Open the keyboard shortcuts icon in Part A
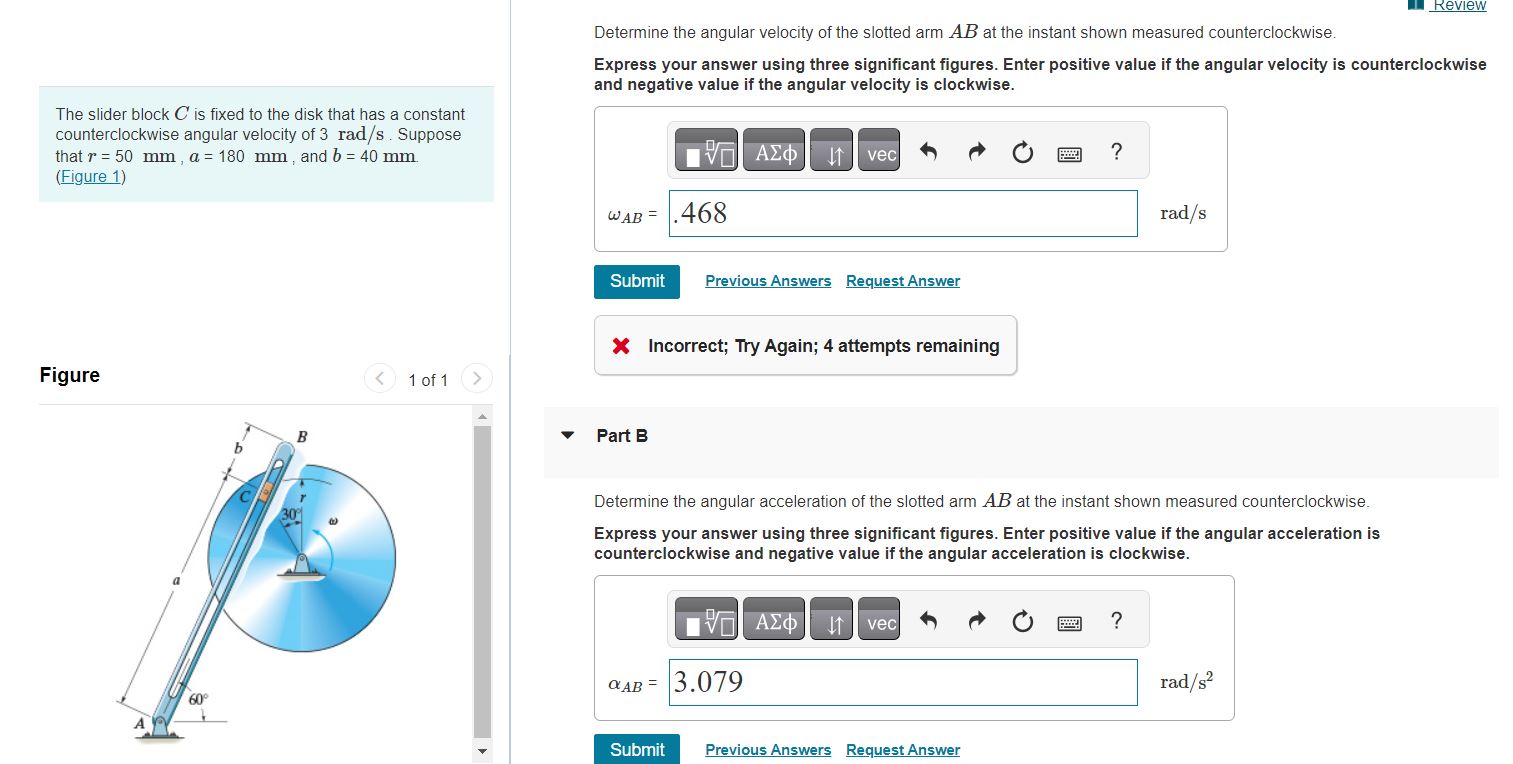The image size is (1513, 764). tap(1068, 151)
